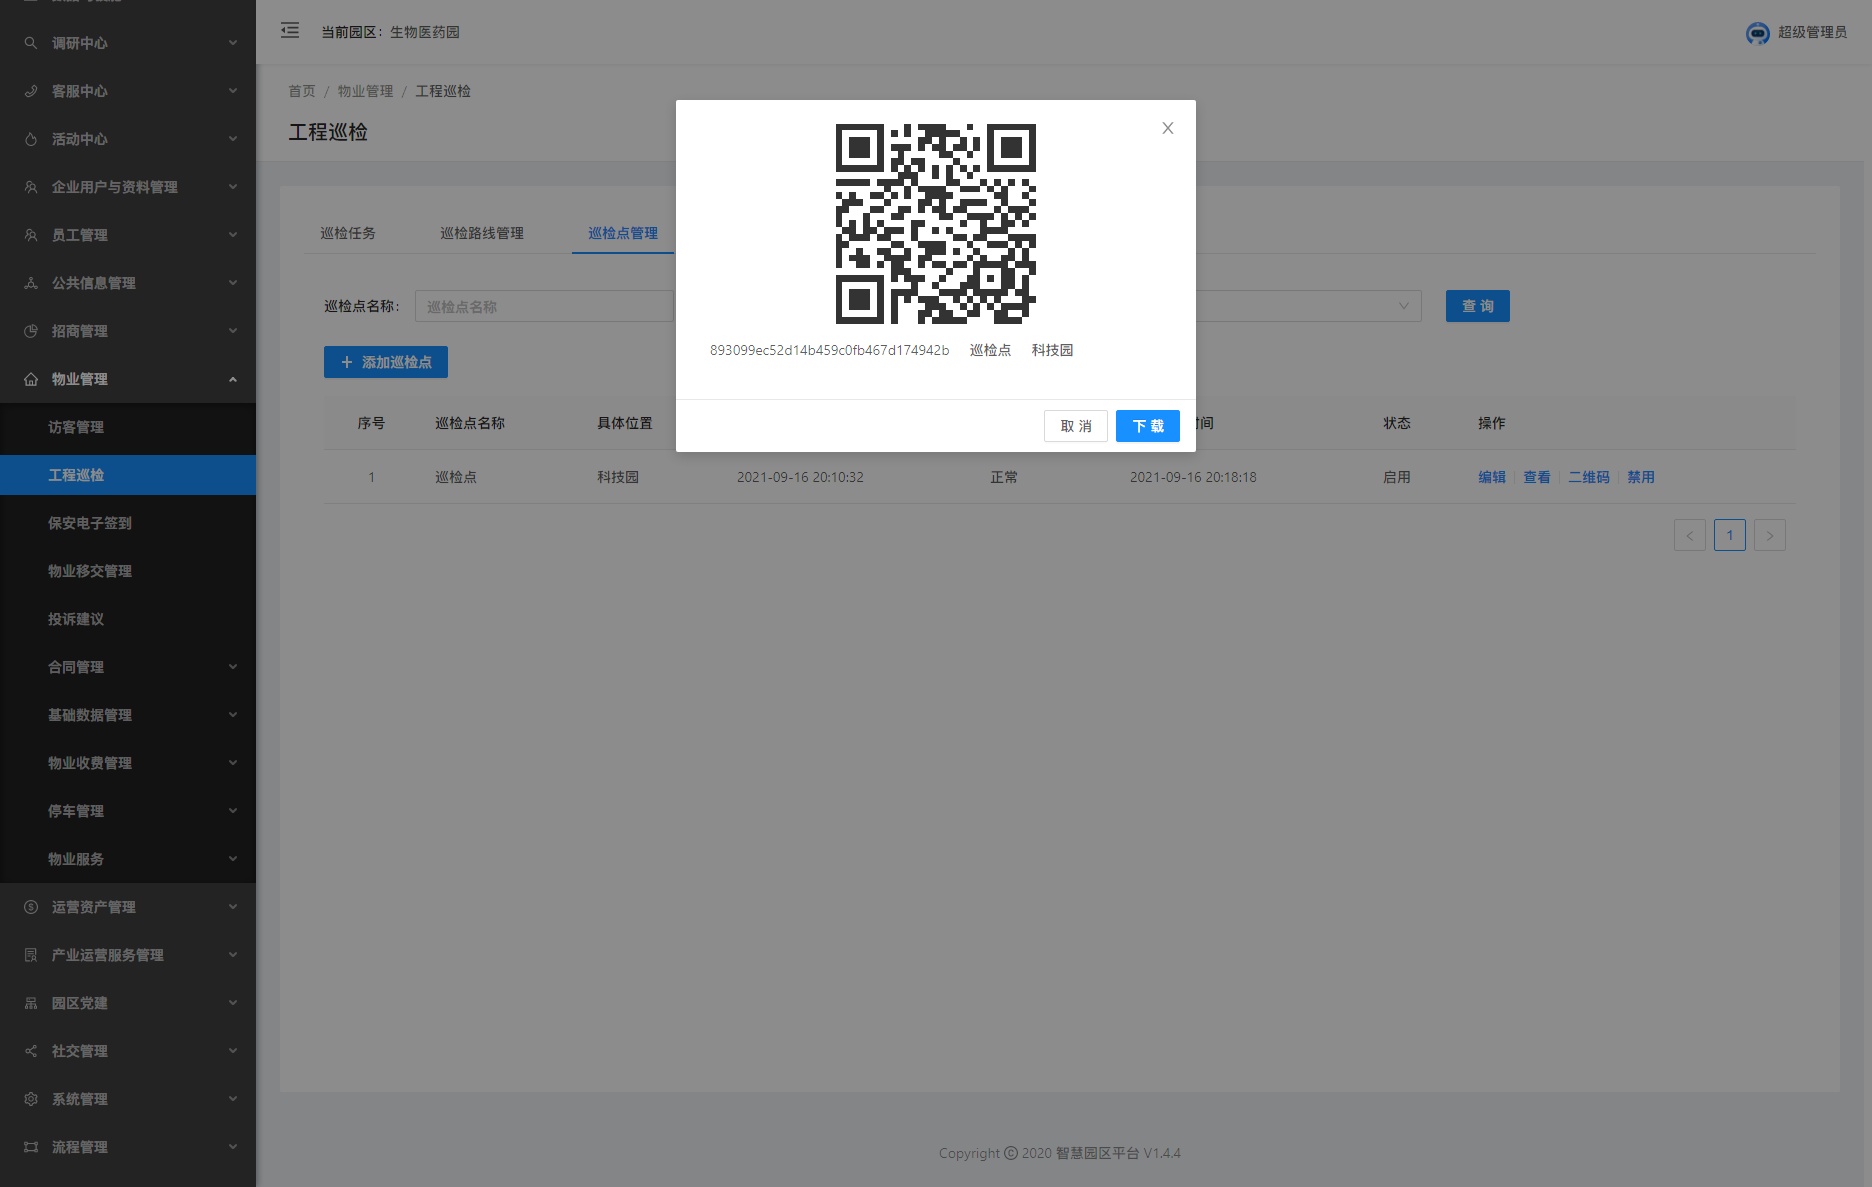1872x1187 pixels.
Task: Click the 2021-09-16 20:10:32 cell
Action: click(x=800, y=477)
